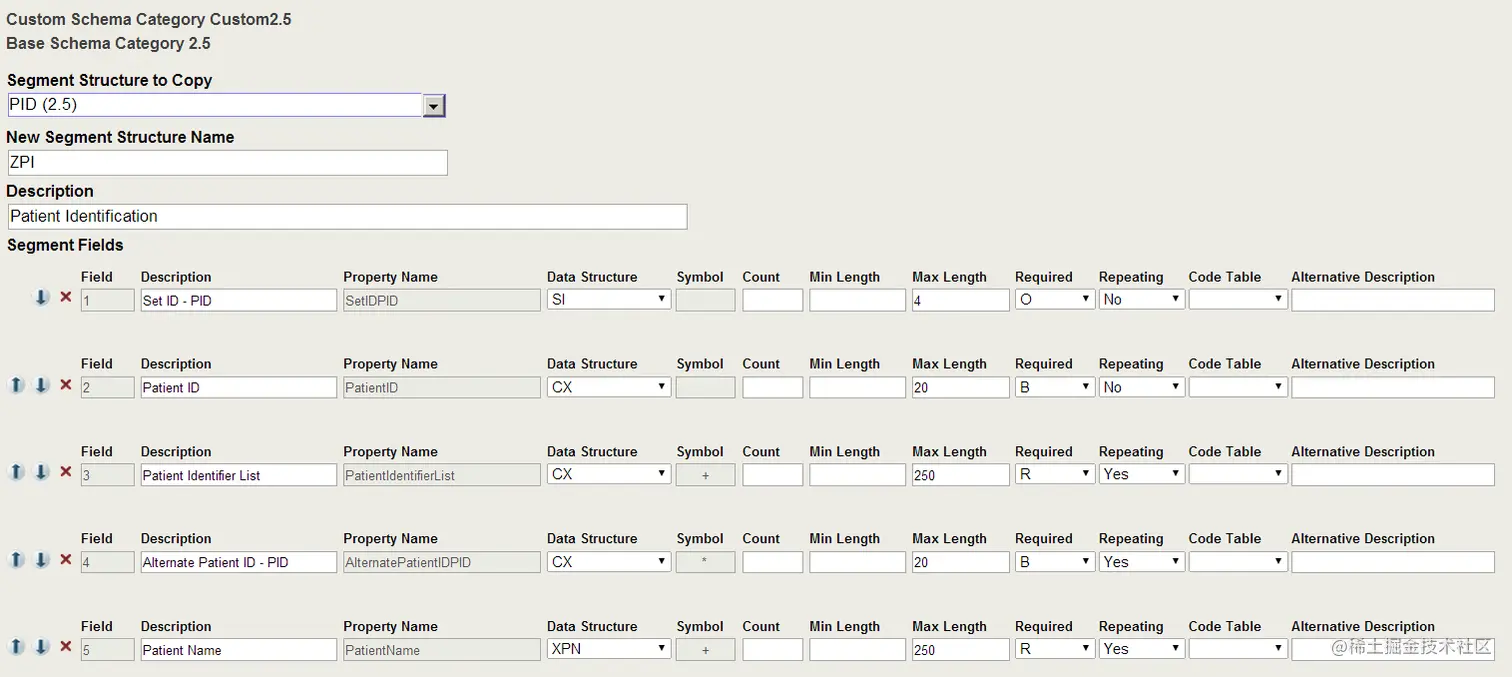Open Segment Structure to Copy dropdown
The image size is (1512, 677).
pos(434,105)
